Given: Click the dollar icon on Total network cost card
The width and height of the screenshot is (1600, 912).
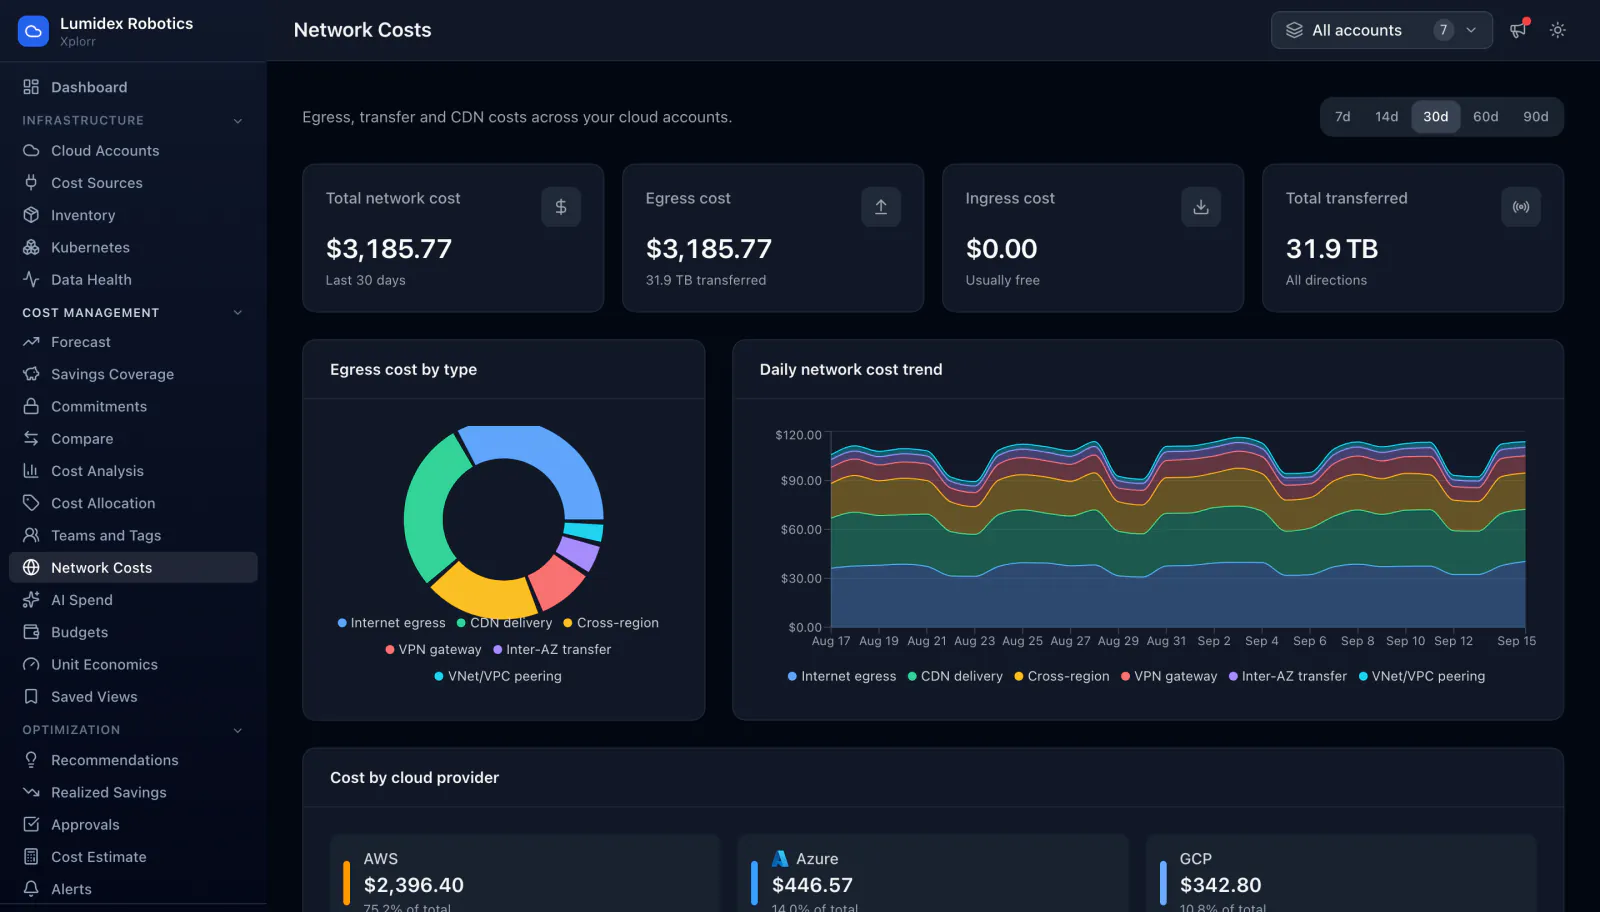Looking at the screenshot, I should tap(561, 207).
